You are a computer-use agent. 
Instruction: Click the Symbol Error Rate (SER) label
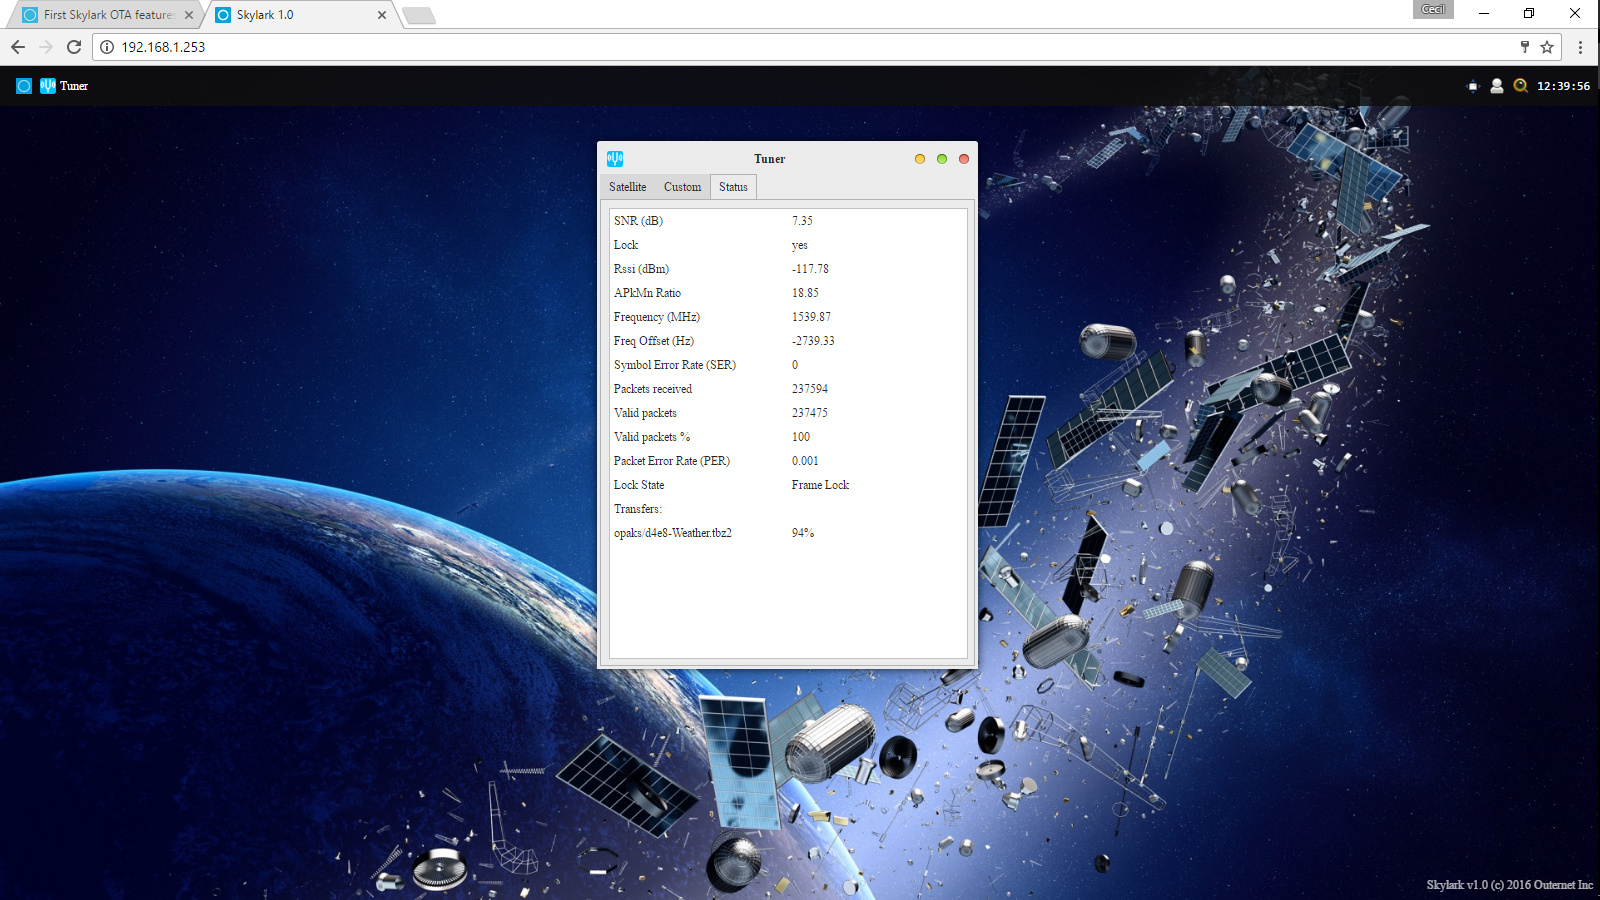675,365
